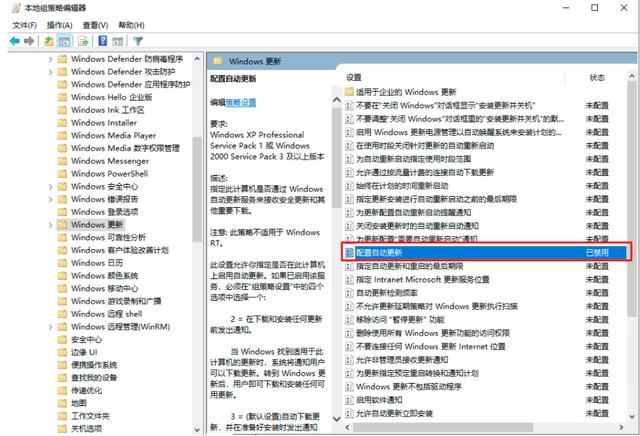Click the 适用于企业的 Windows 更新 folder icon
Image resolution: width=640 pixels, height=436 pixels.
pos(349,92)
